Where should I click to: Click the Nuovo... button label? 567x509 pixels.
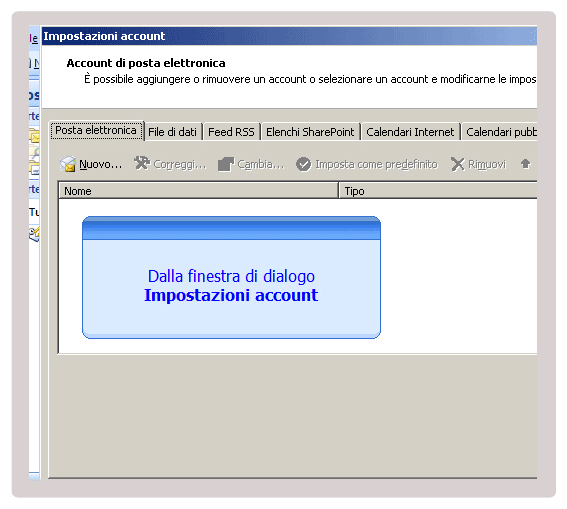tap(101, 164)
